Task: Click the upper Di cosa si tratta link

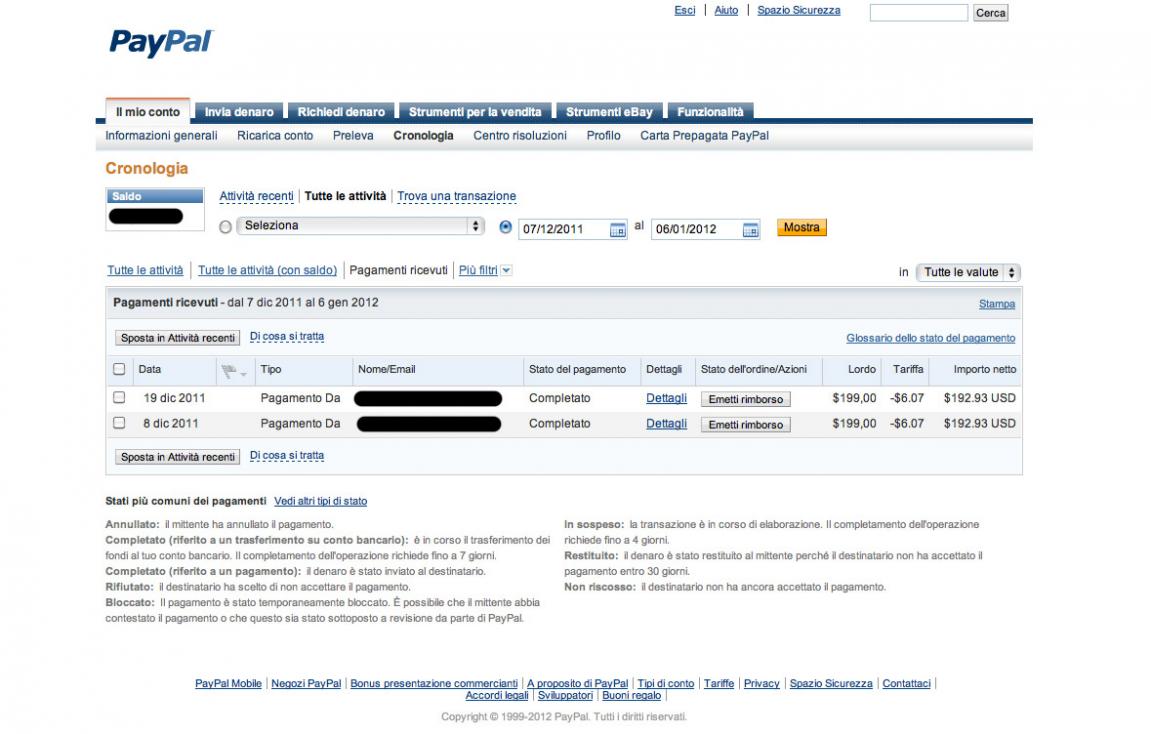Action: [x=287, y=336]
